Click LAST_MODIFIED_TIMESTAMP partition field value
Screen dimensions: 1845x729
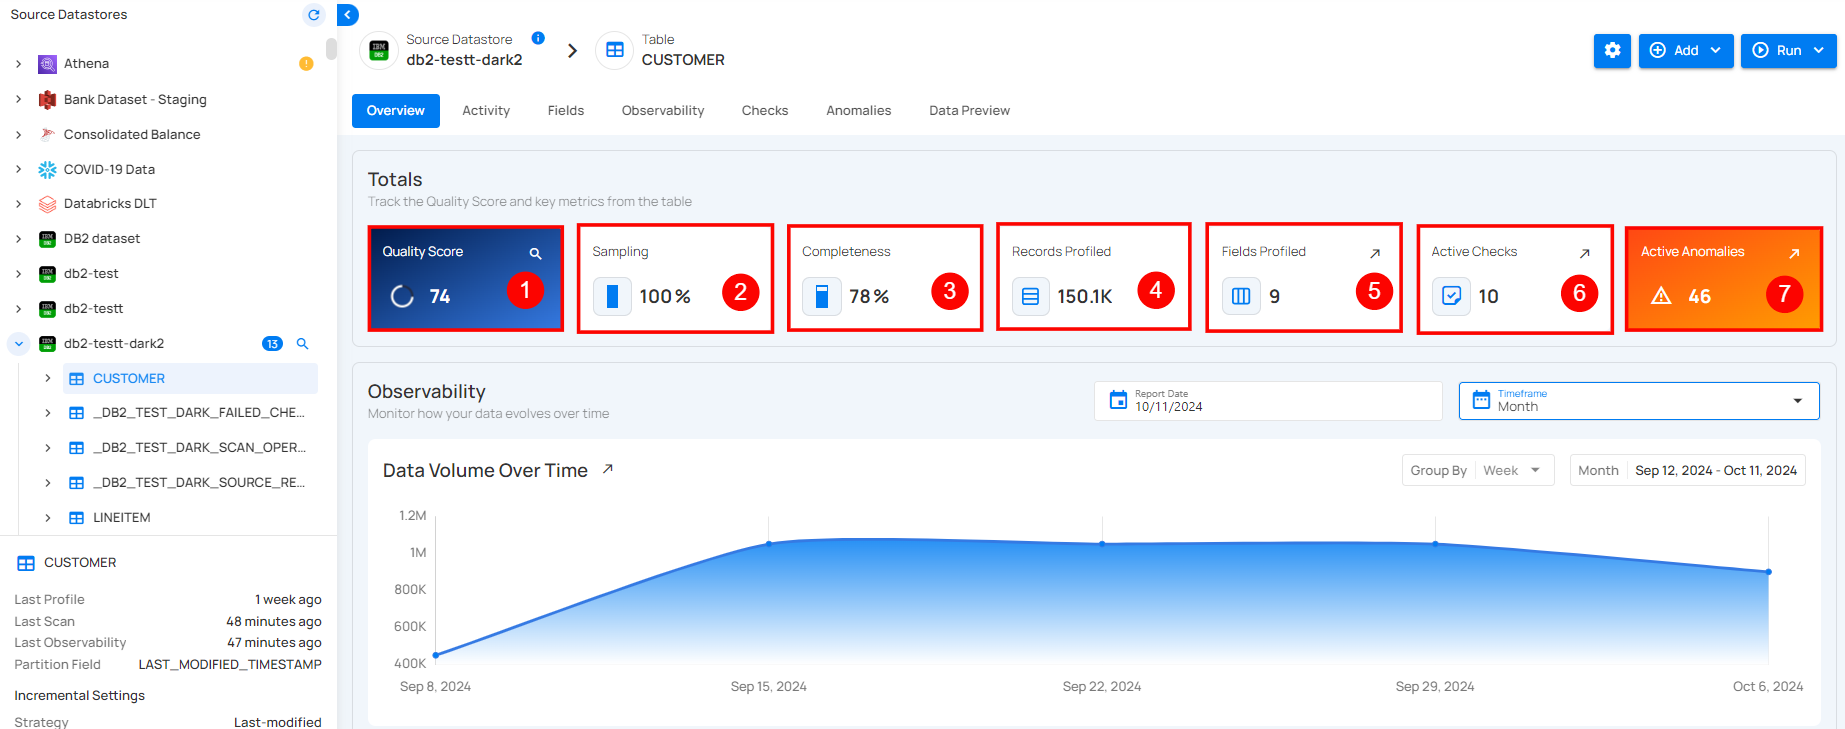(x=230, y=665)
